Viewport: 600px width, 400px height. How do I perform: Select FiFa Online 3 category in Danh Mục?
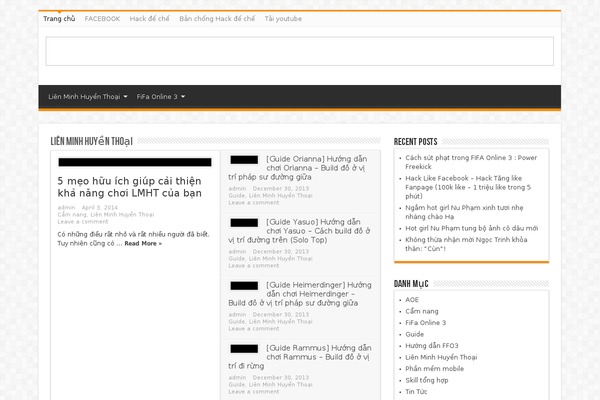[x=426, y=323]
